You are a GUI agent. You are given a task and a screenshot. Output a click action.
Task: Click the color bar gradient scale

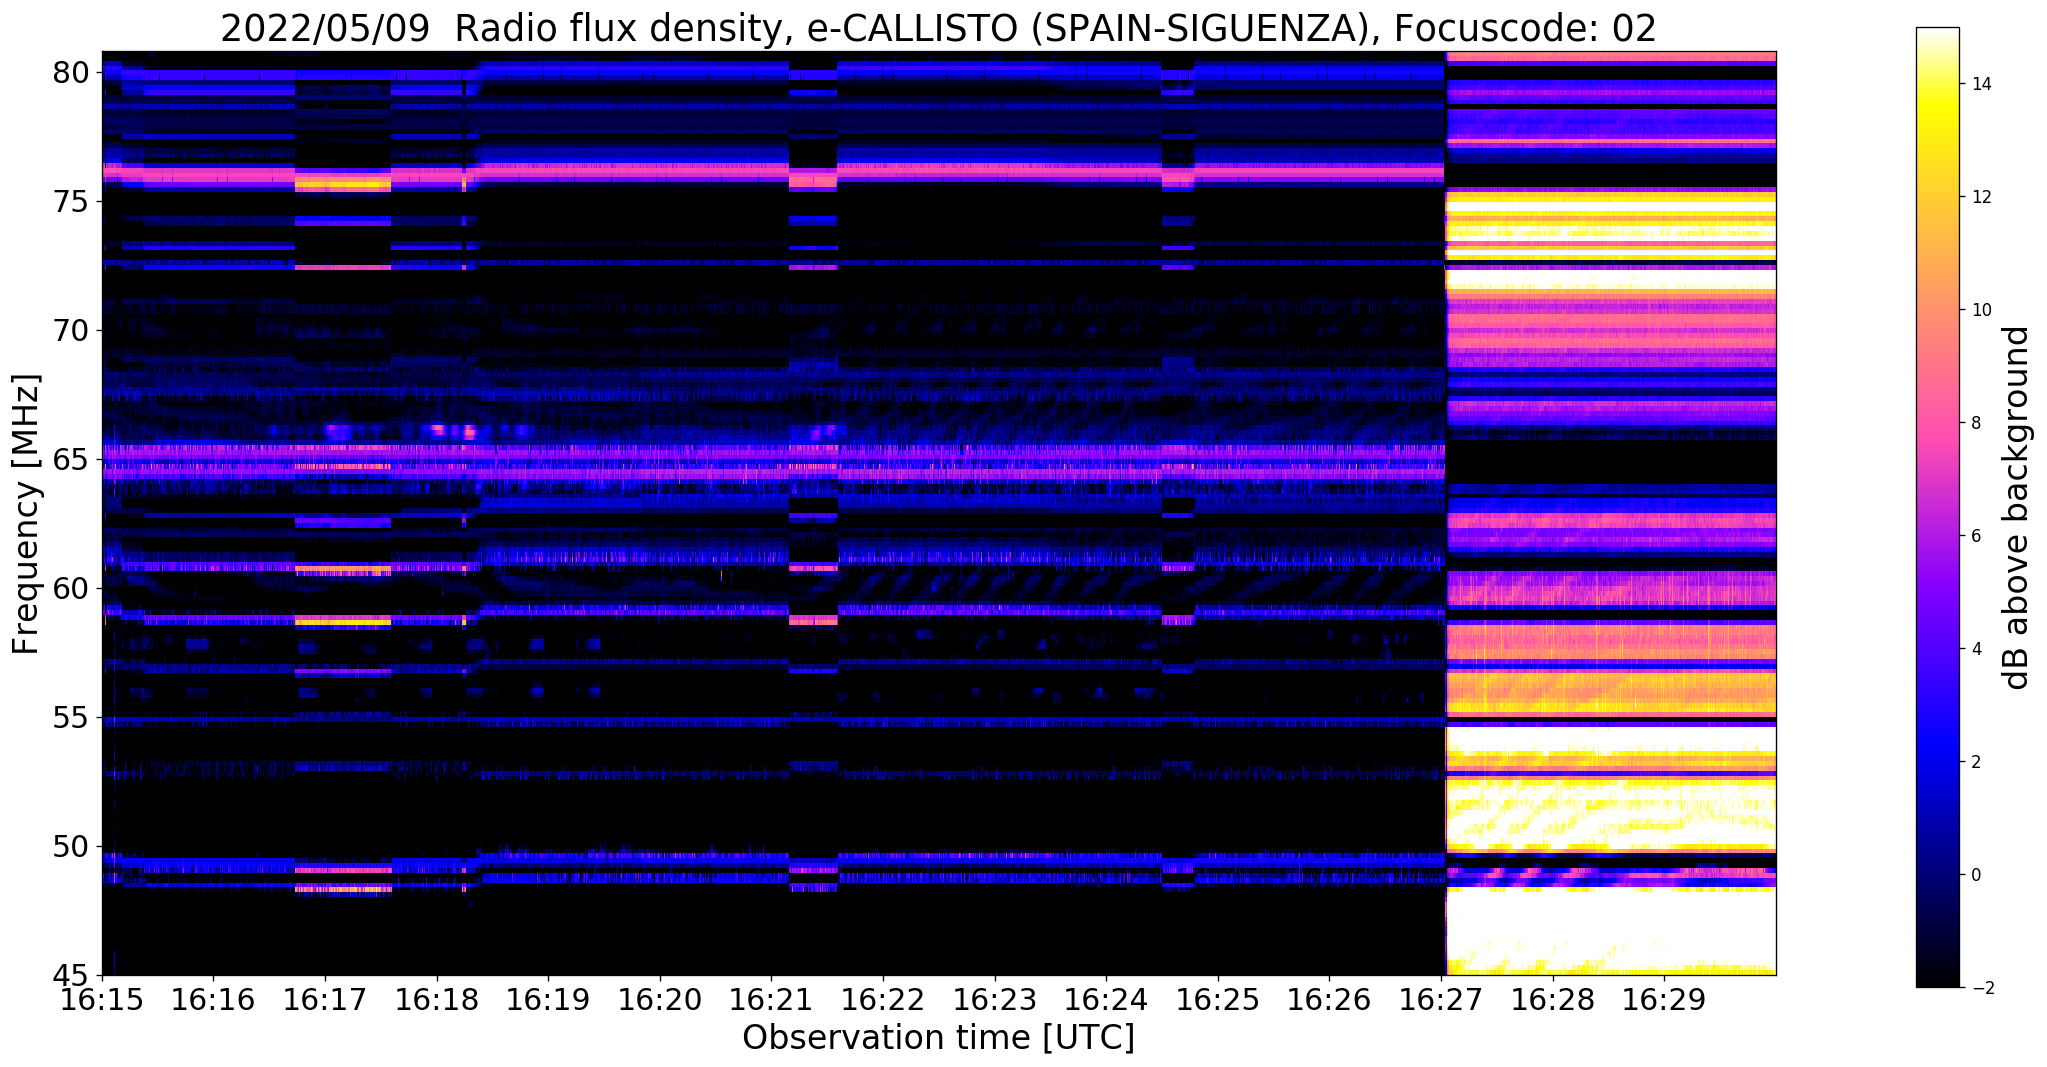click(1937, 507)
